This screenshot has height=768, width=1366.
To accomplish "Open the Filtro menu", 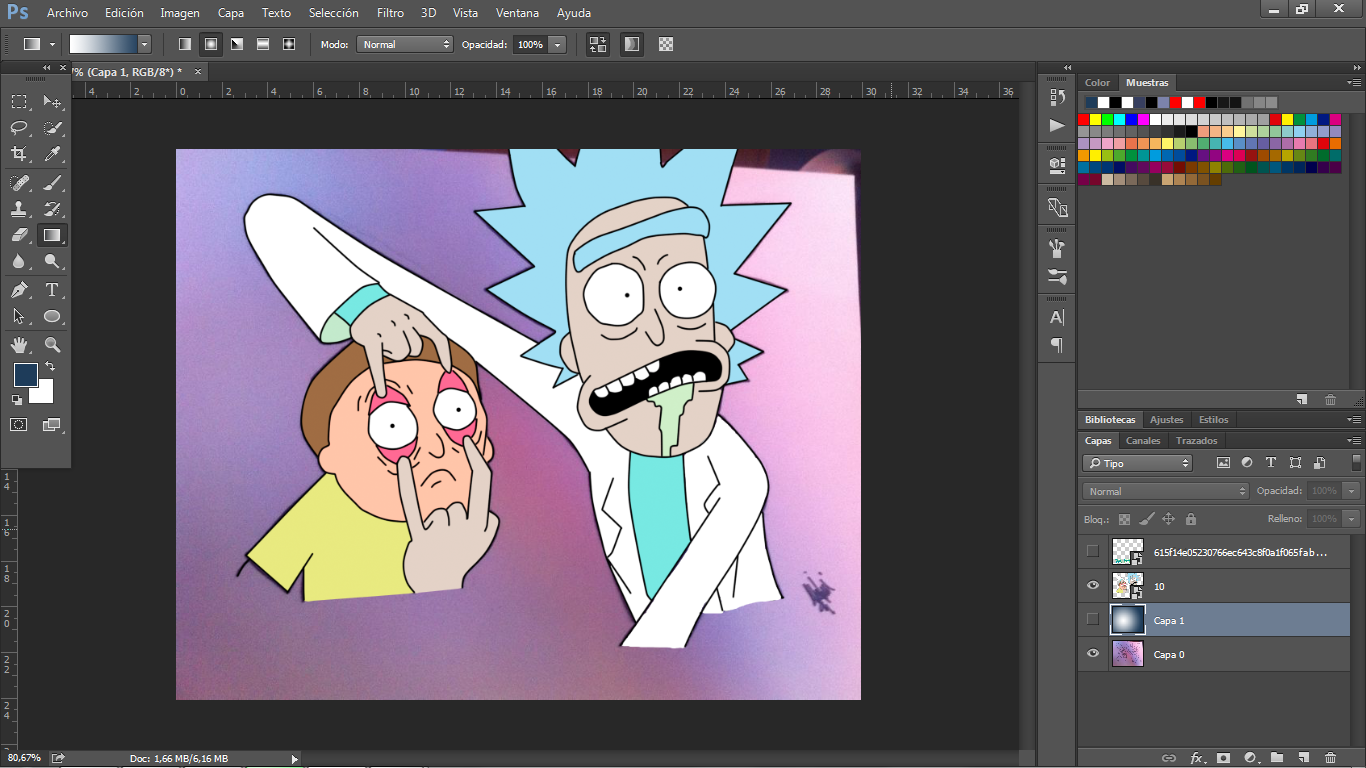I will pos(390,13).
